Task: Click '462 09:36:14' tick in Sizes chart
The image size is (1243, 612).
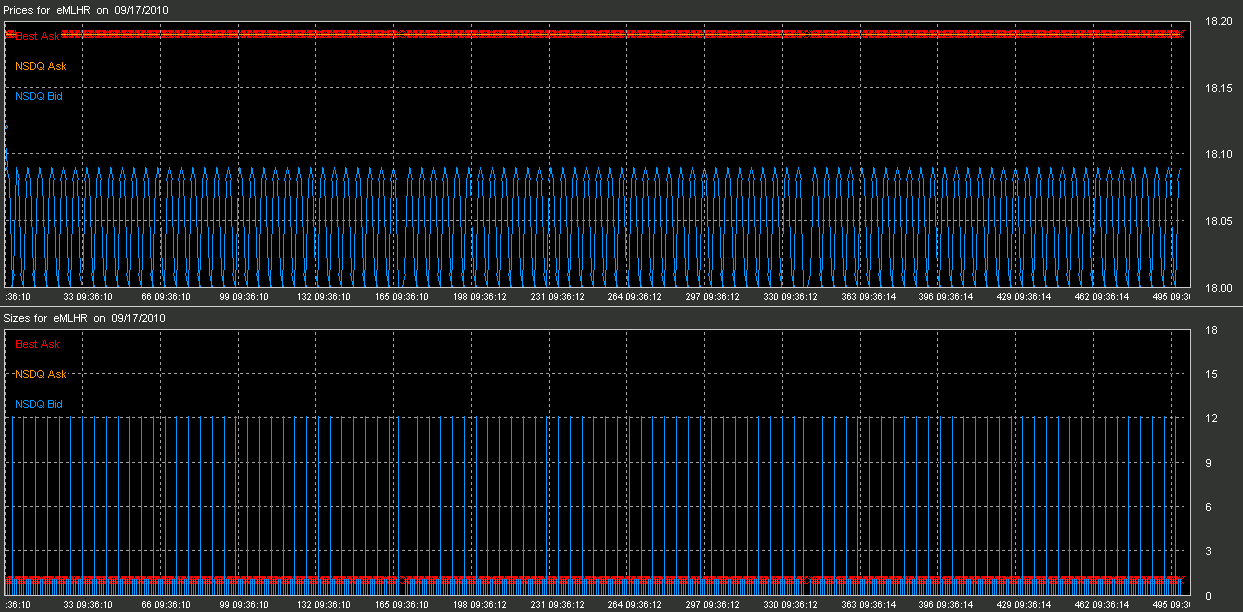Action: click(x=1101, y=605)
